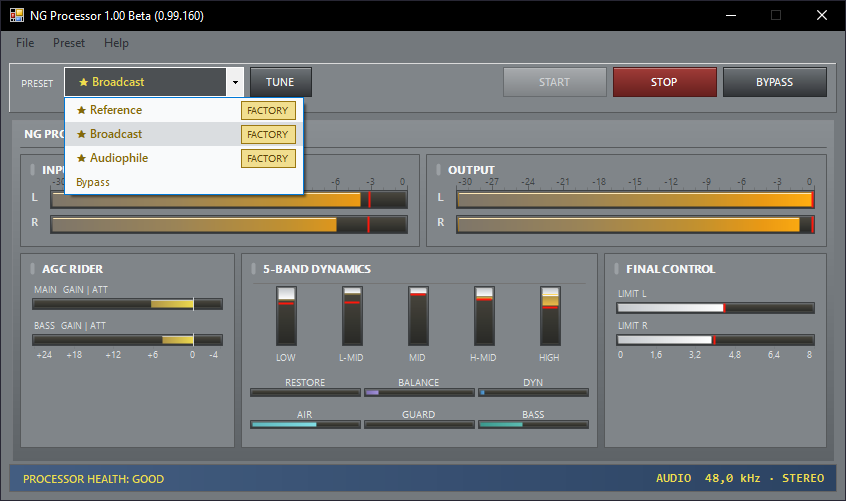846x501 pixels.
Task: Click the BASS indicator bar in dynamics panel
Action: pos(533,424)
